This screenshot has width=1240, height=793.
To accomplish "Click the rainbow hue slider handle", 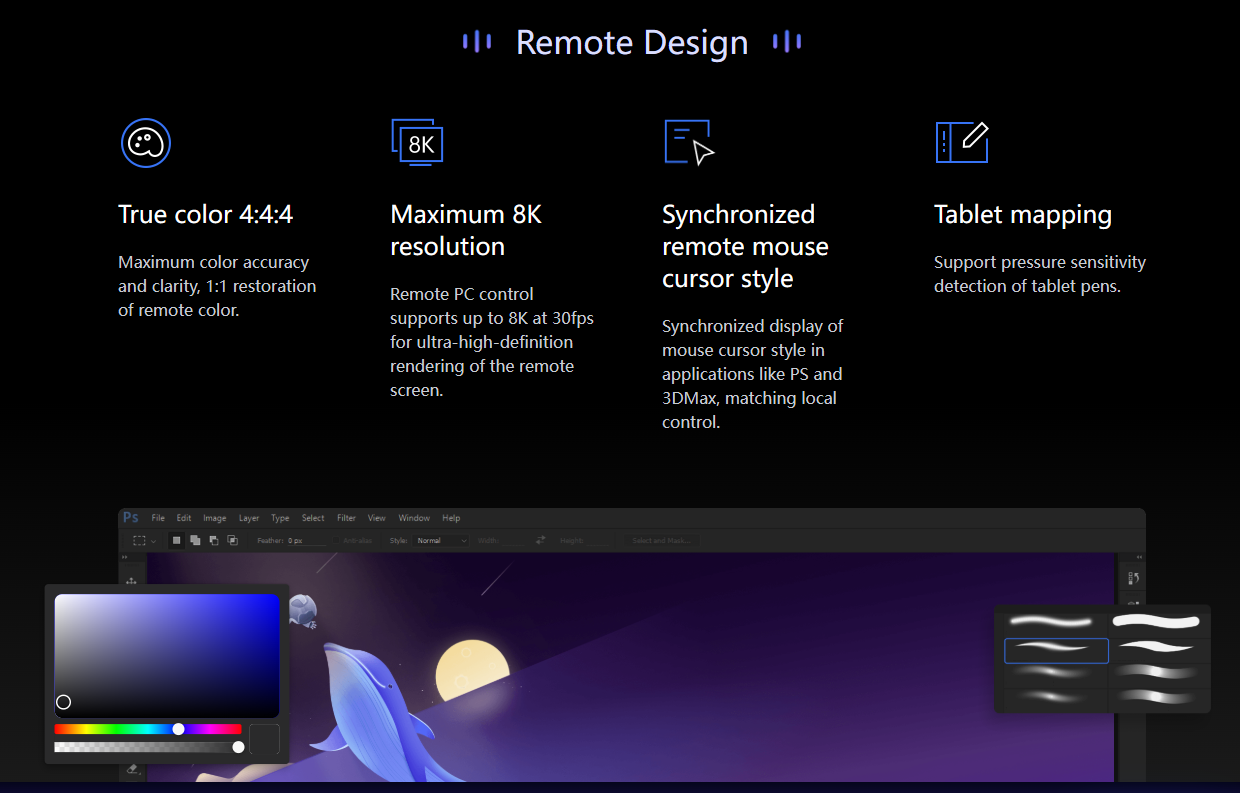I will [178, 729].
